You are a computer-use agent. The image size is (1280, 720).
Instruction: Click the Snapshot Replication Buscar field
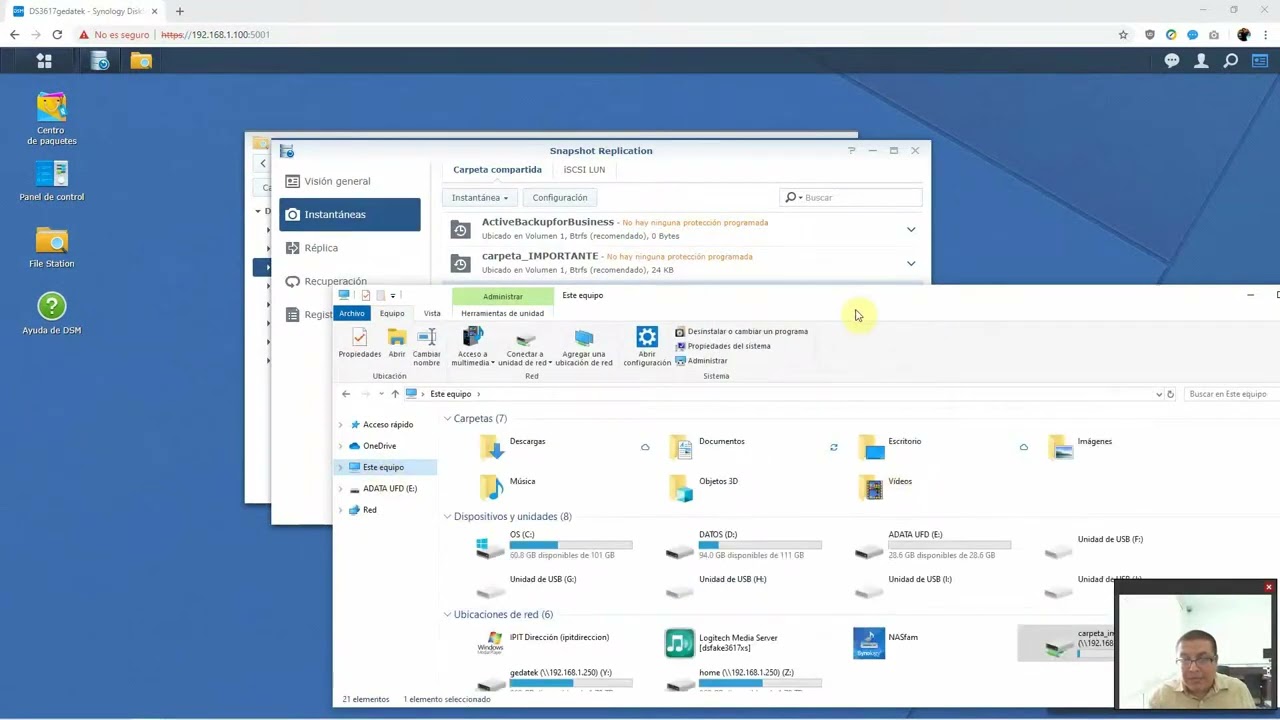tap(851, 197)
